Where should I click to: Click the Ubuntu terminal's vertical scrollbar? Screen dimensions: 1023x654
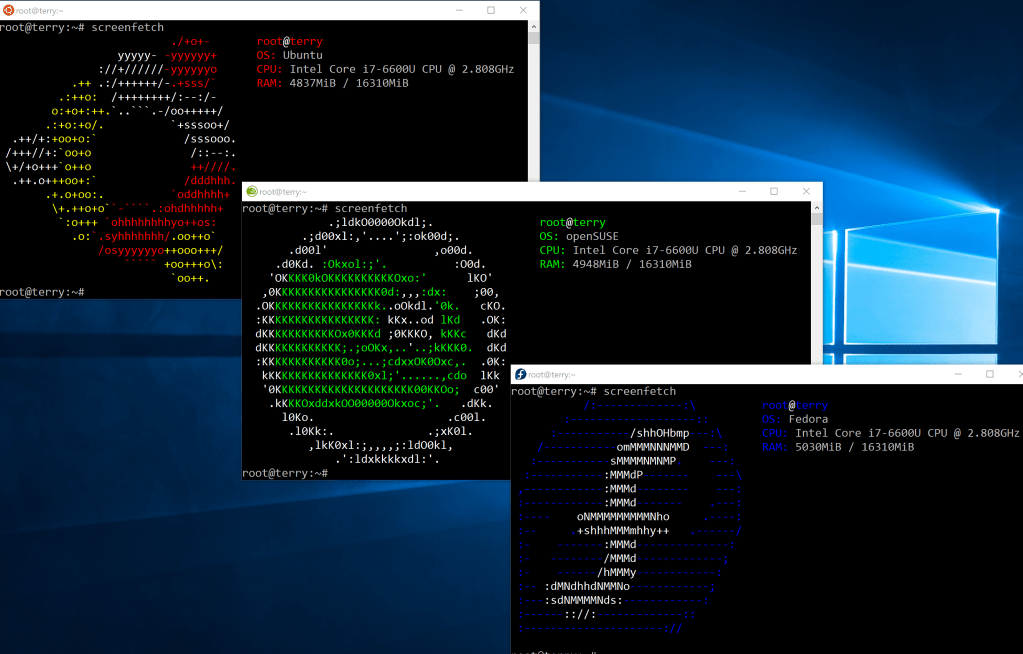click(534, 150)
